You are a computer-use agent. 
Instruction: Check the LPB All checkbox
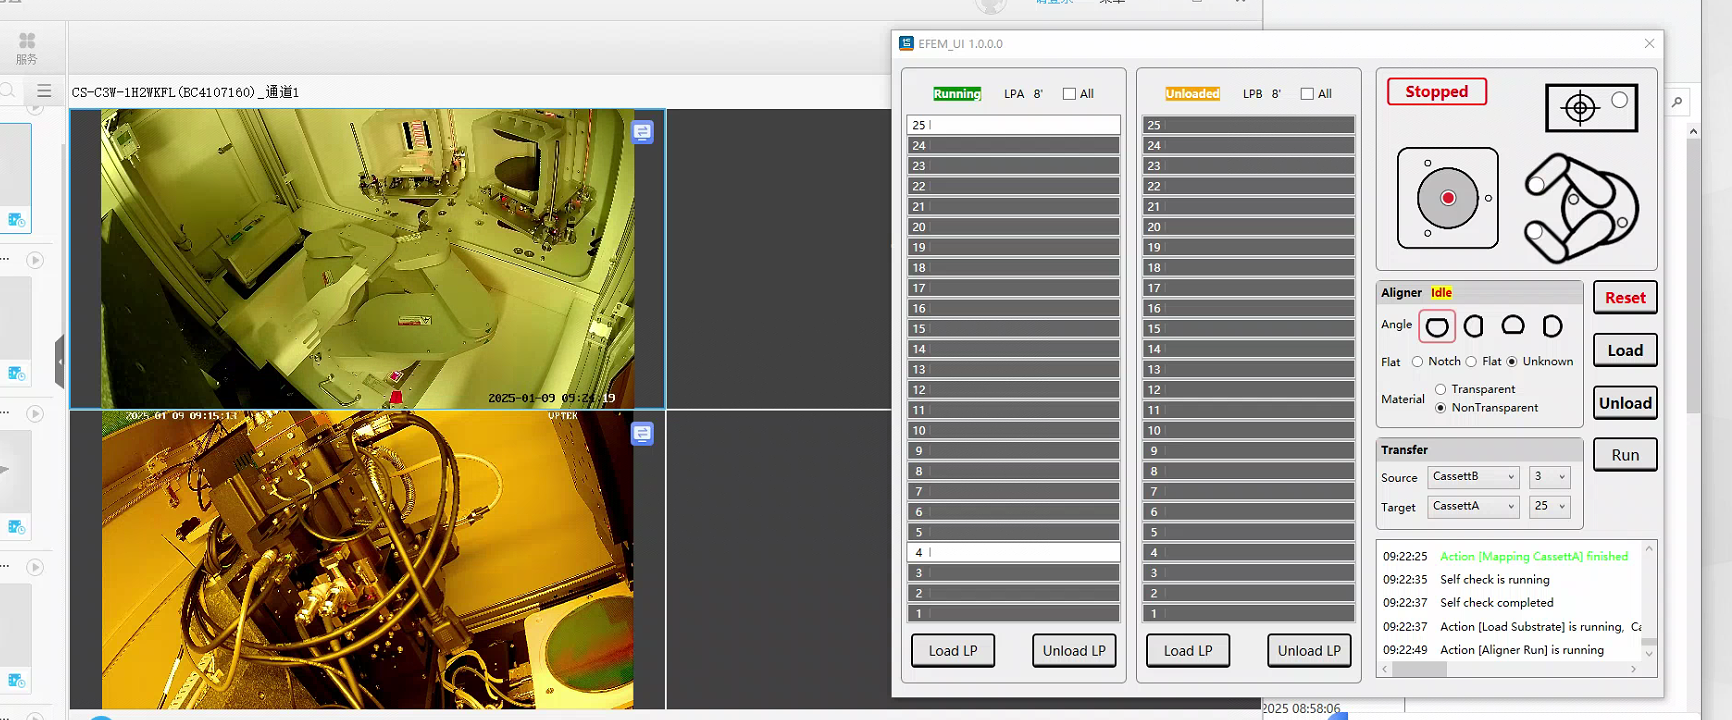pyautogui.click(x=1307, y=94)
